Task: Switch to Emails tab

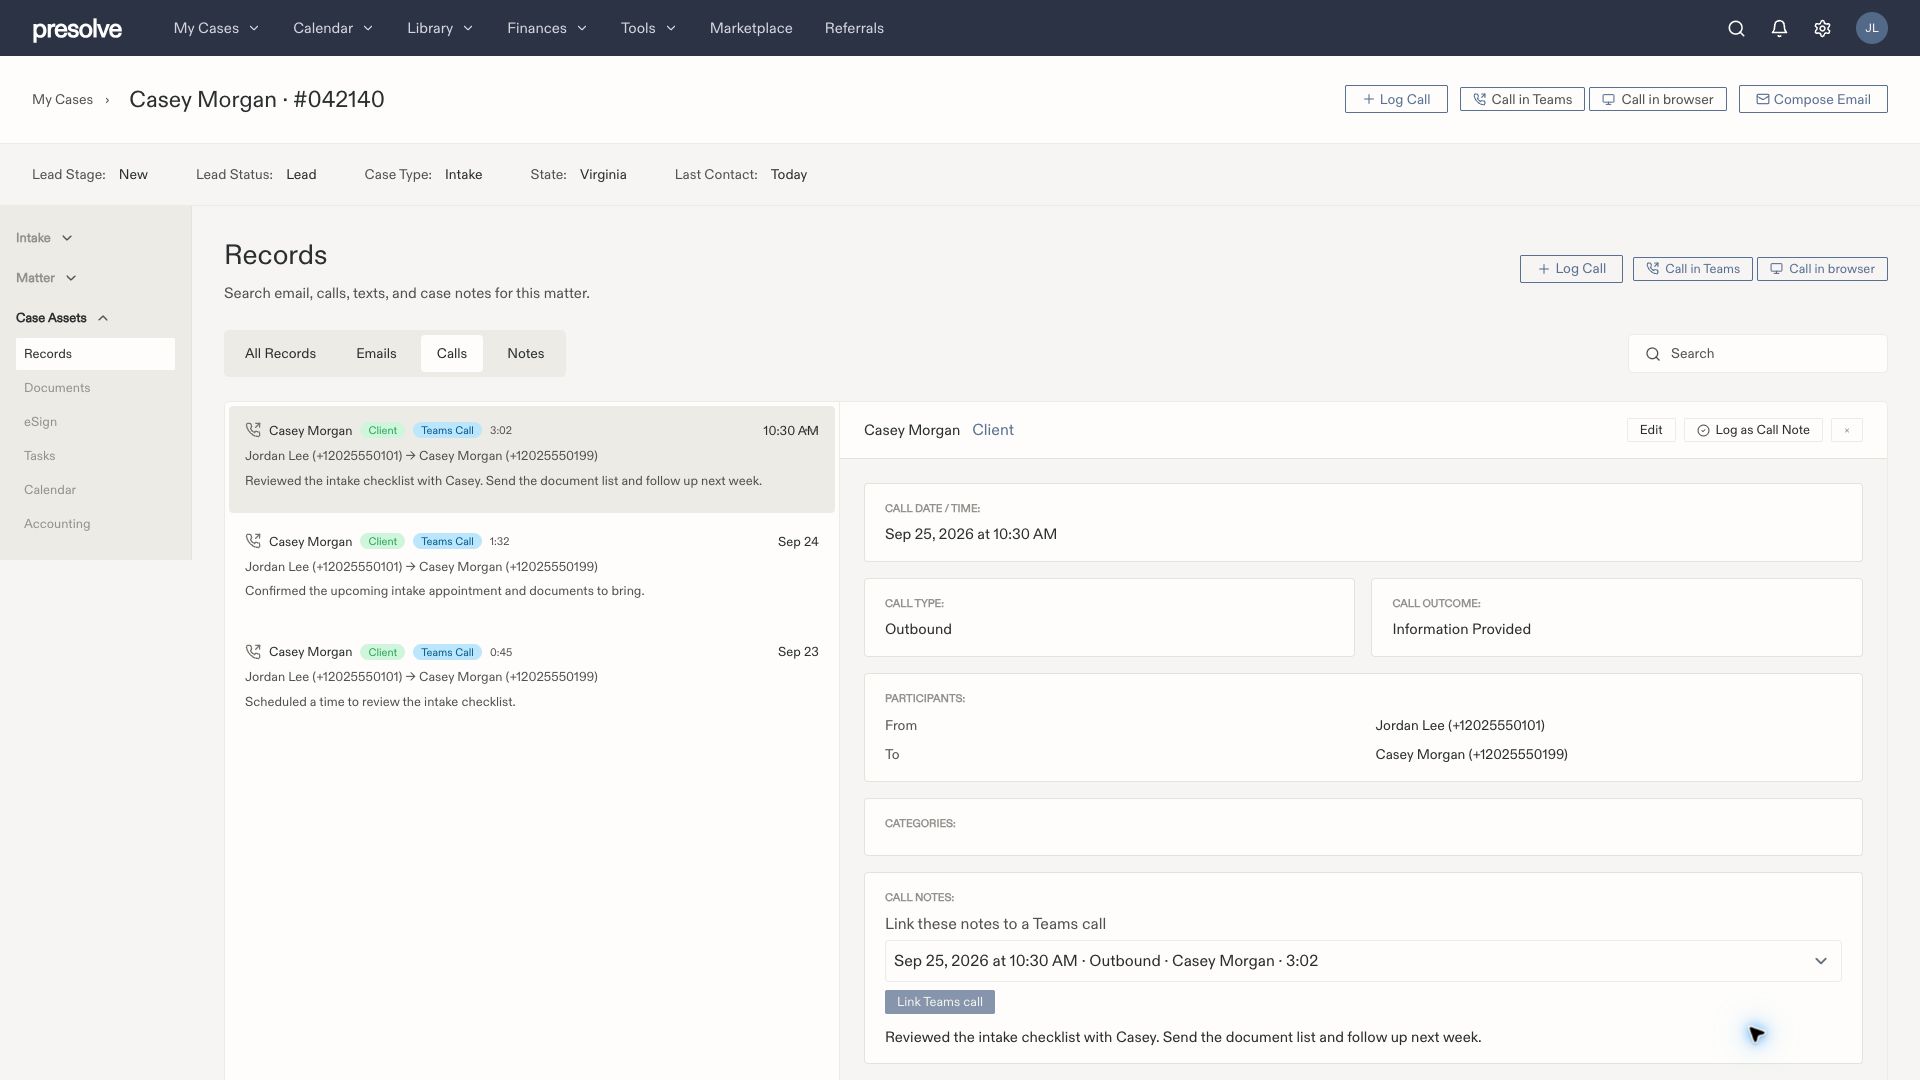Action: [376, 354]
